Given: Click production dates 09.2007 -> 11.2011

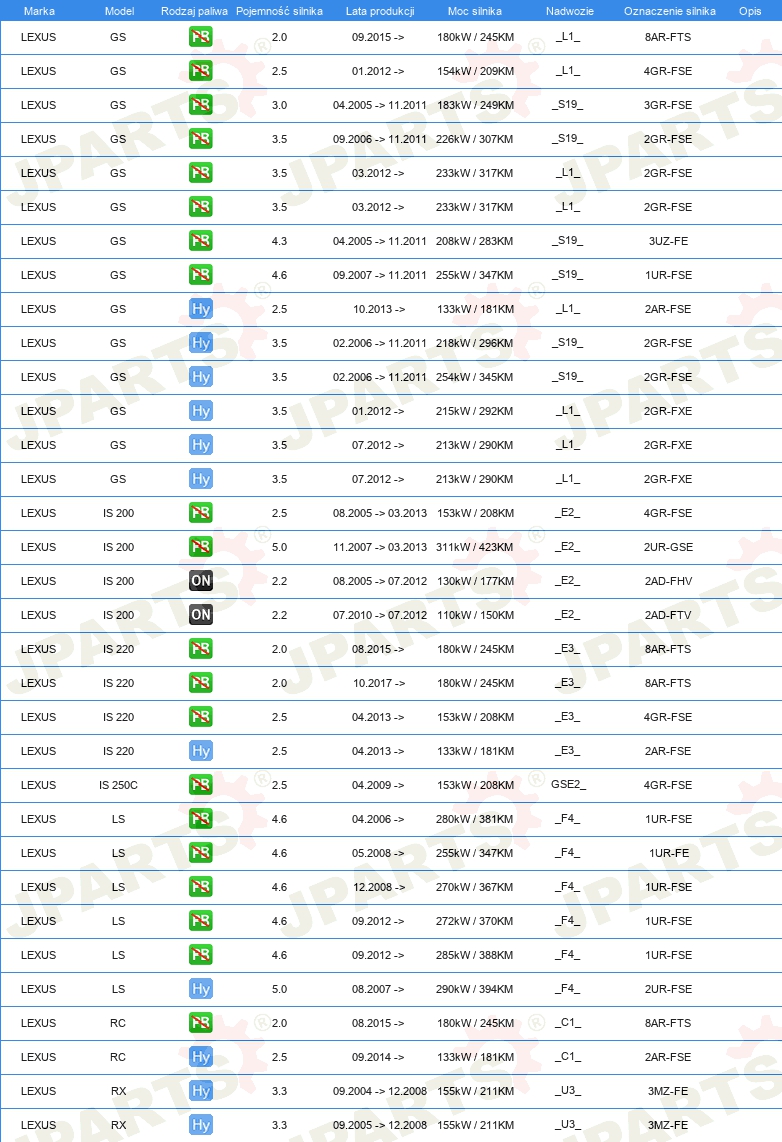Looking at the screenshot, I should coord(380,275).
